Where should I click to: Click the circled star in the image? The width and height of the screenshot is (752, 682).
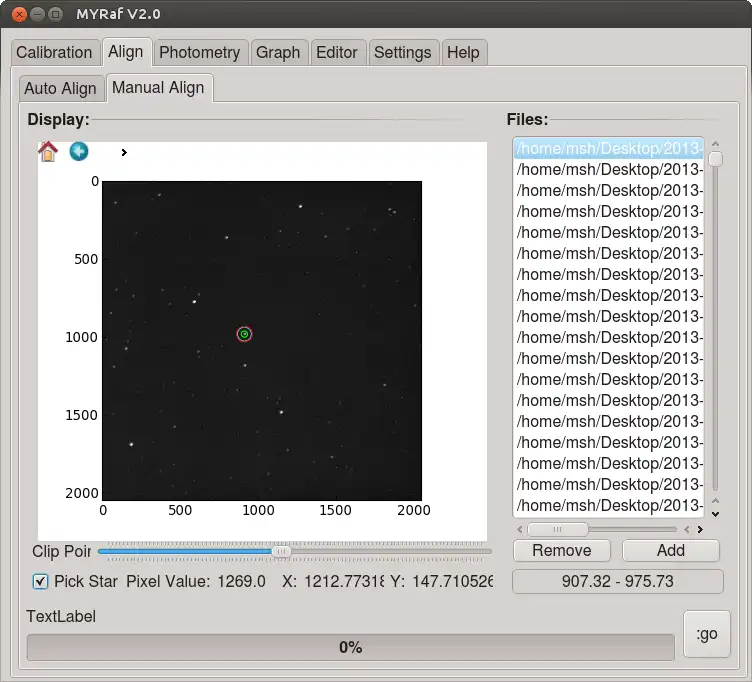coord(244,334)
